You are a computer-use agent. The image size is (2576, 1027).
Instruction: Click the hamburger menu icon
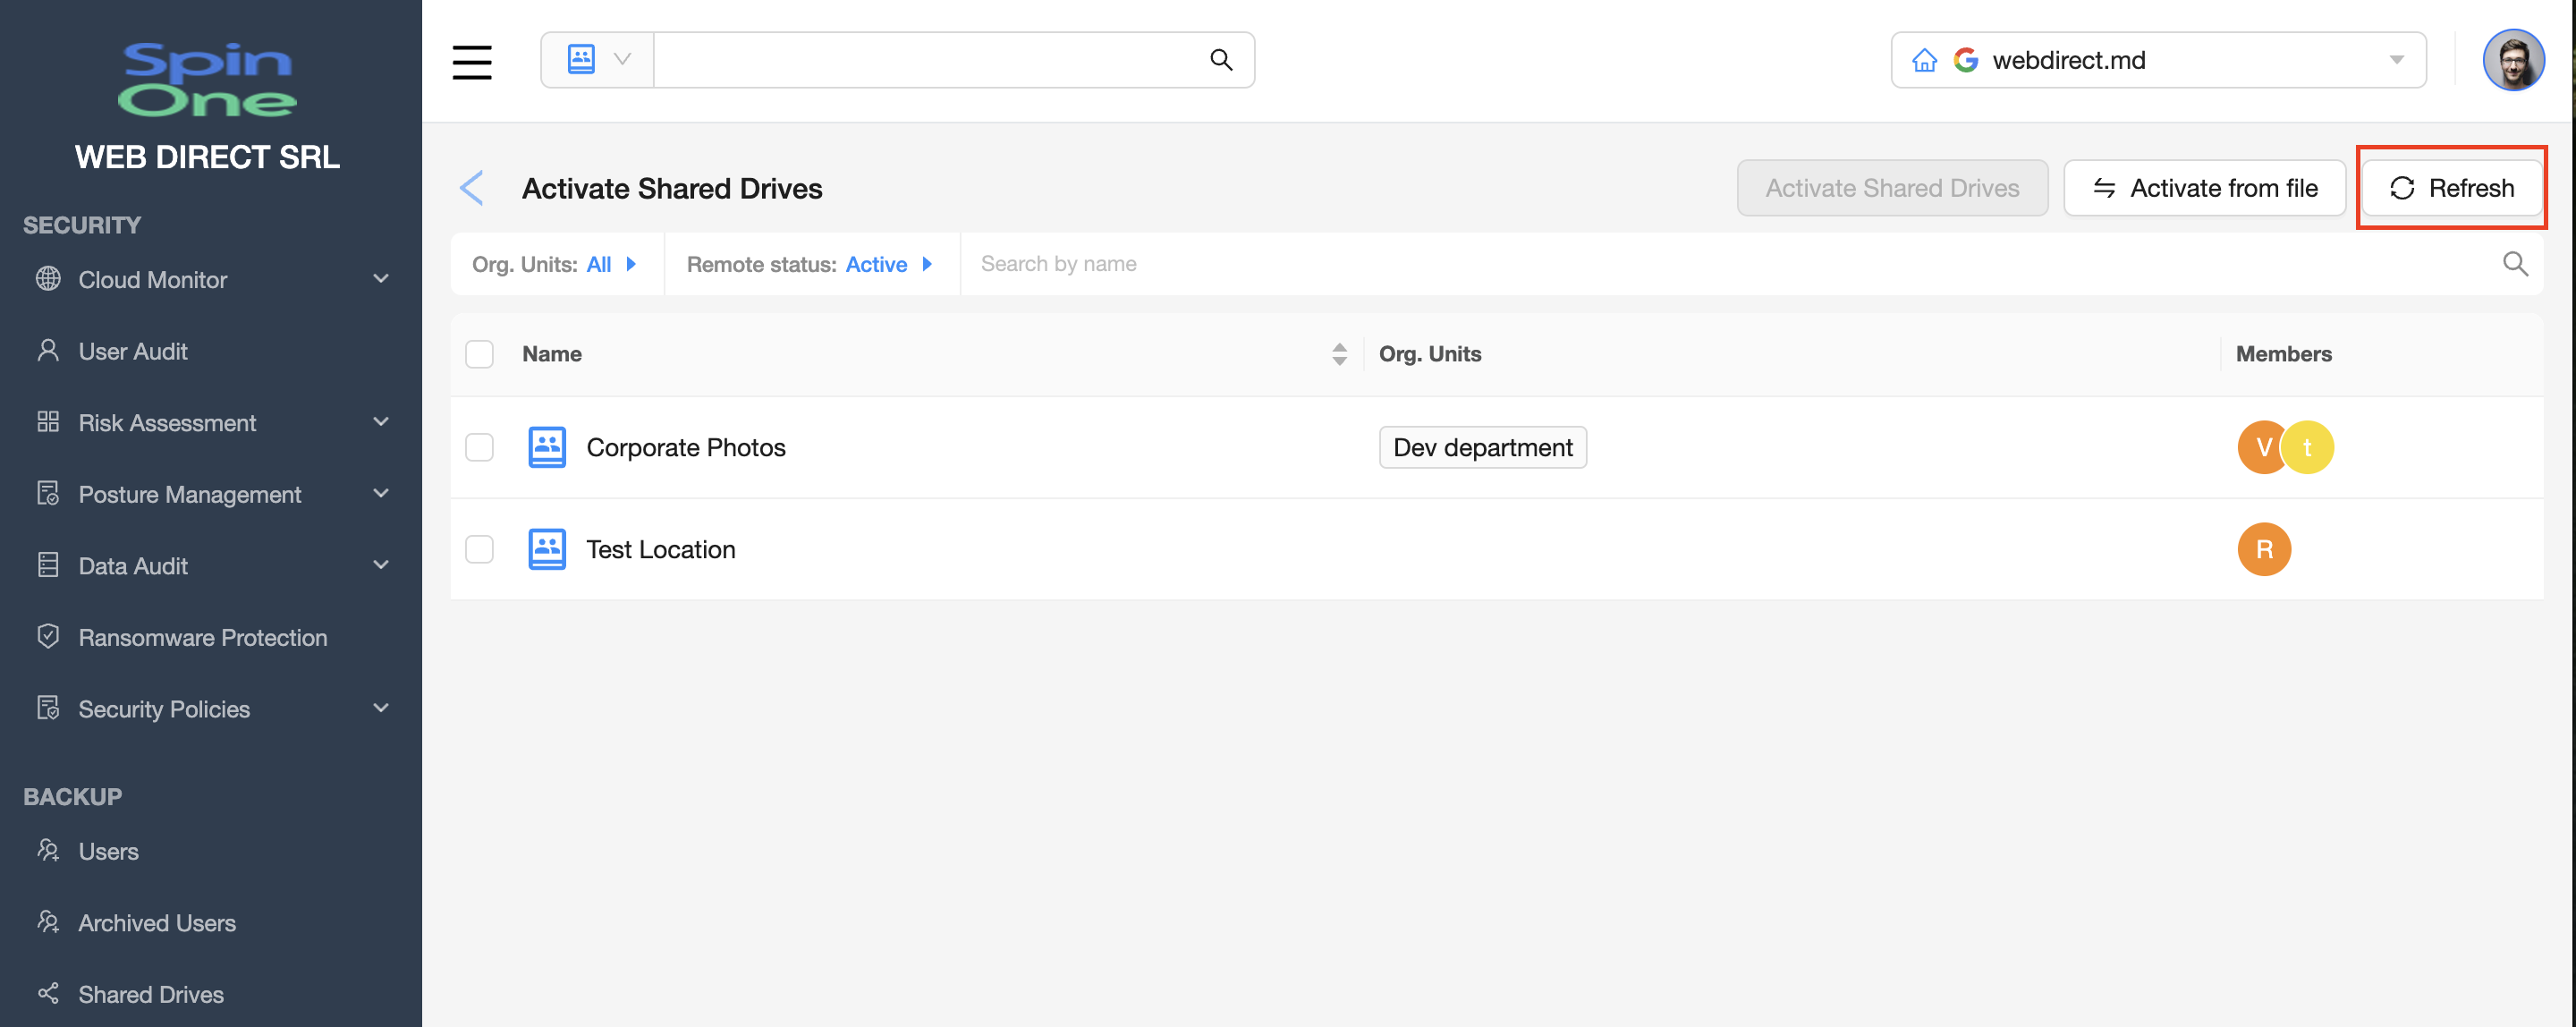[x=471, y=61]
